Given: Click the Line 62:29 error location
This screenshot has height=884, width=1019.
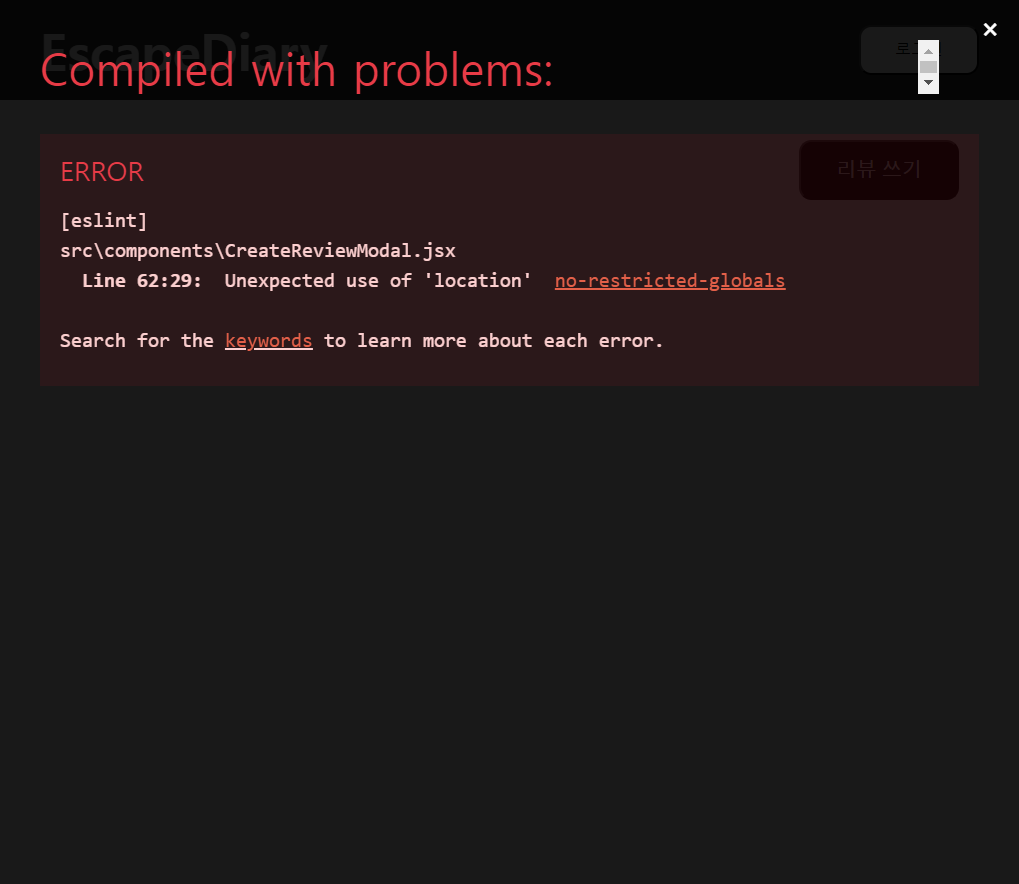Looking at the screenshot, I should point(143,281).
